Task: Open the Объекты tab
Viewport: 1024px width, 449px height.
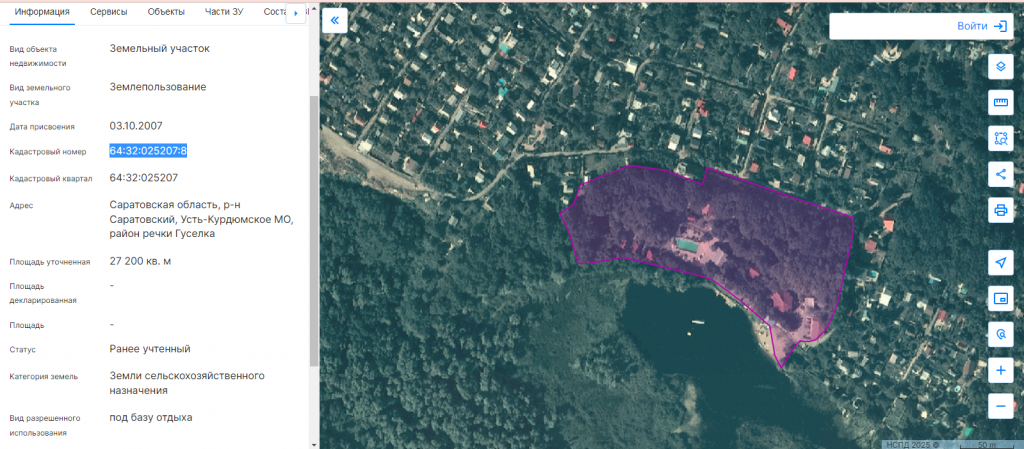Action: coord(166,12)
